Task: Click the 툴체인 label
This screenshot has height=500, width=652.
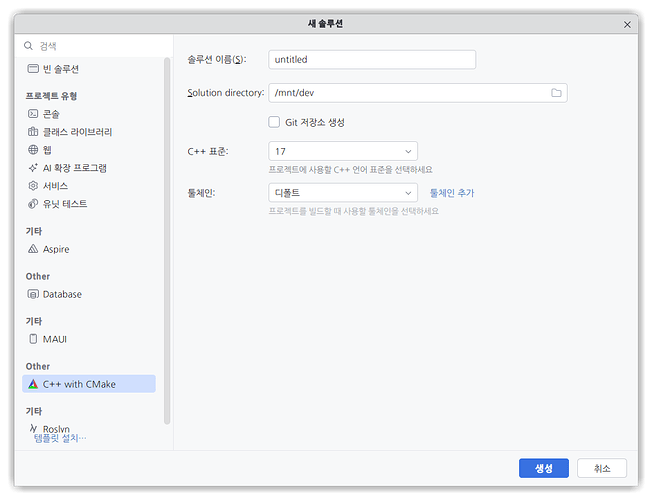Action: pyautogui.click(x=201, y=193)
